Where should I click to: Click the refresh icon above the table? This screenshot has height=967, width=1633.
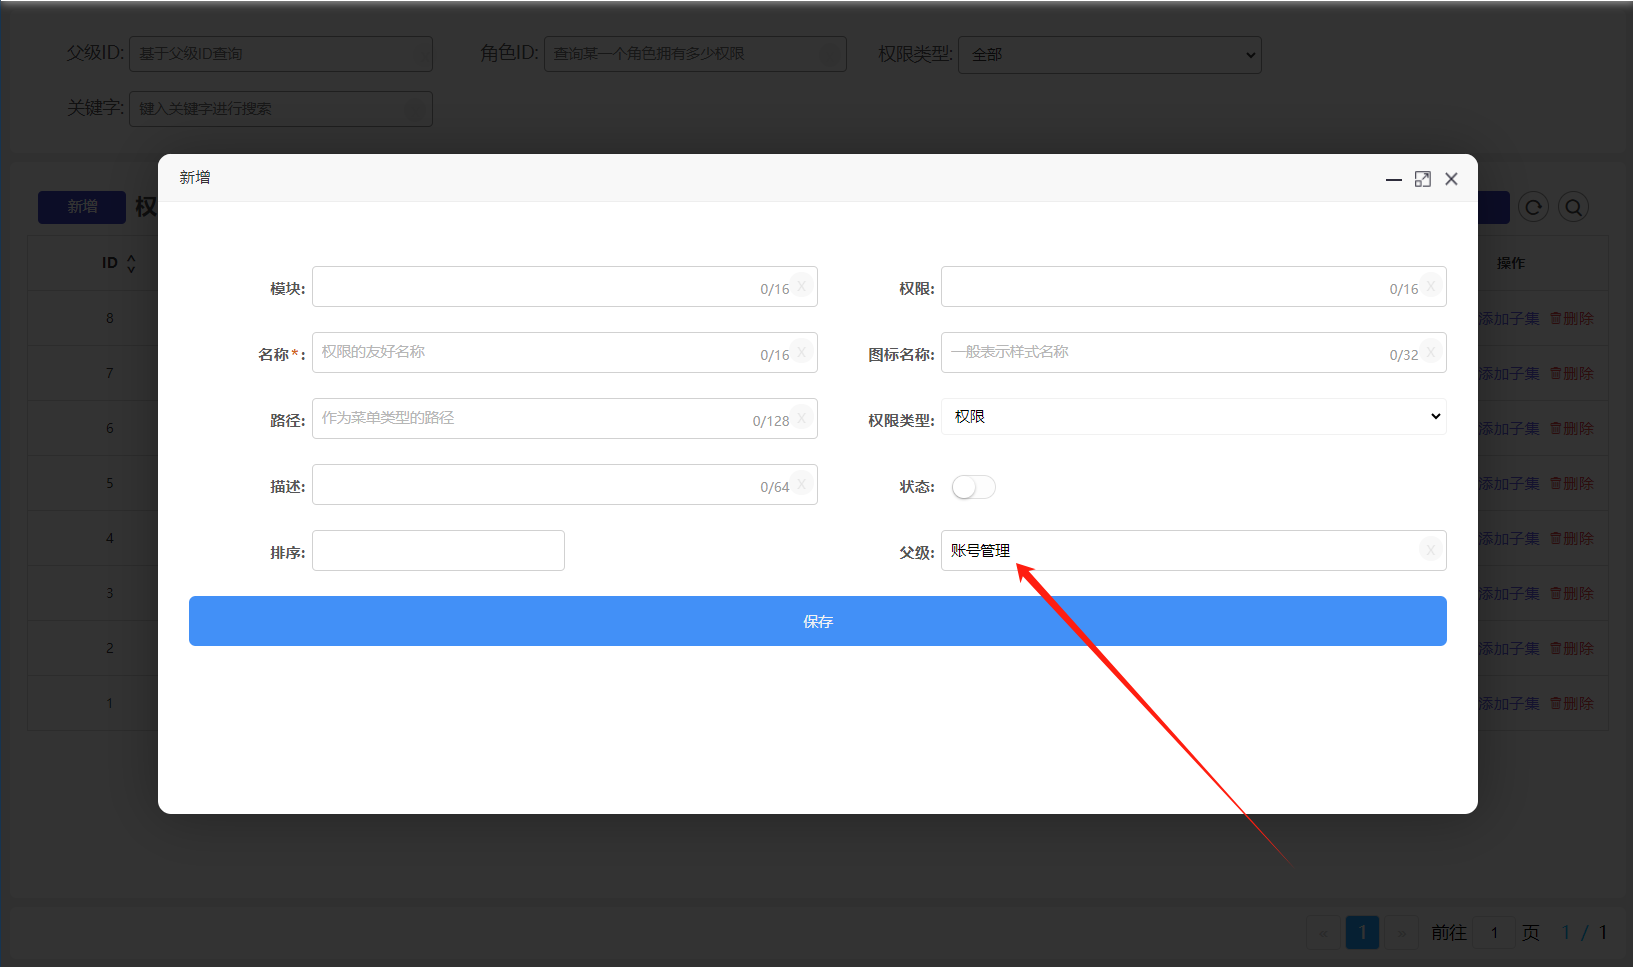pos(1533,207)
